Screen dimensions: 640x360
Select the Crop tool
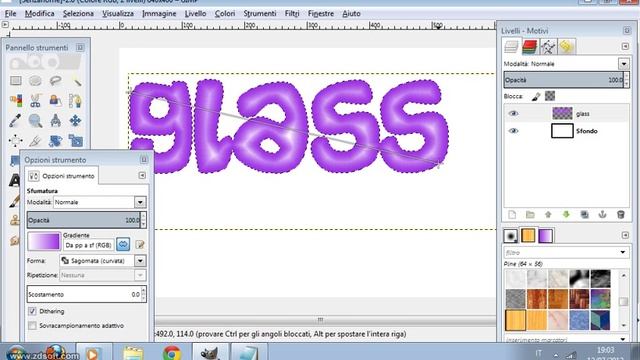coord(35,140)
